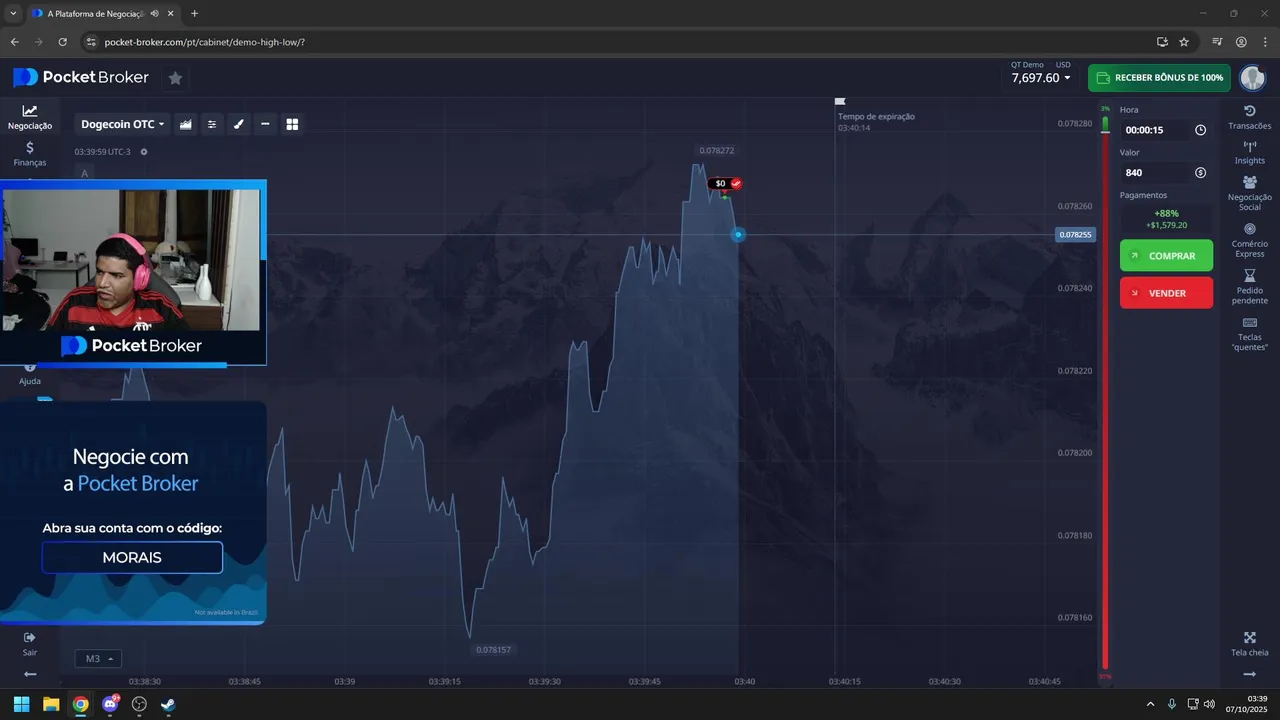The height and width of the screenshot is (720, 1280).
Task: Open the Finanças section
Action: (x=30, y=153)
